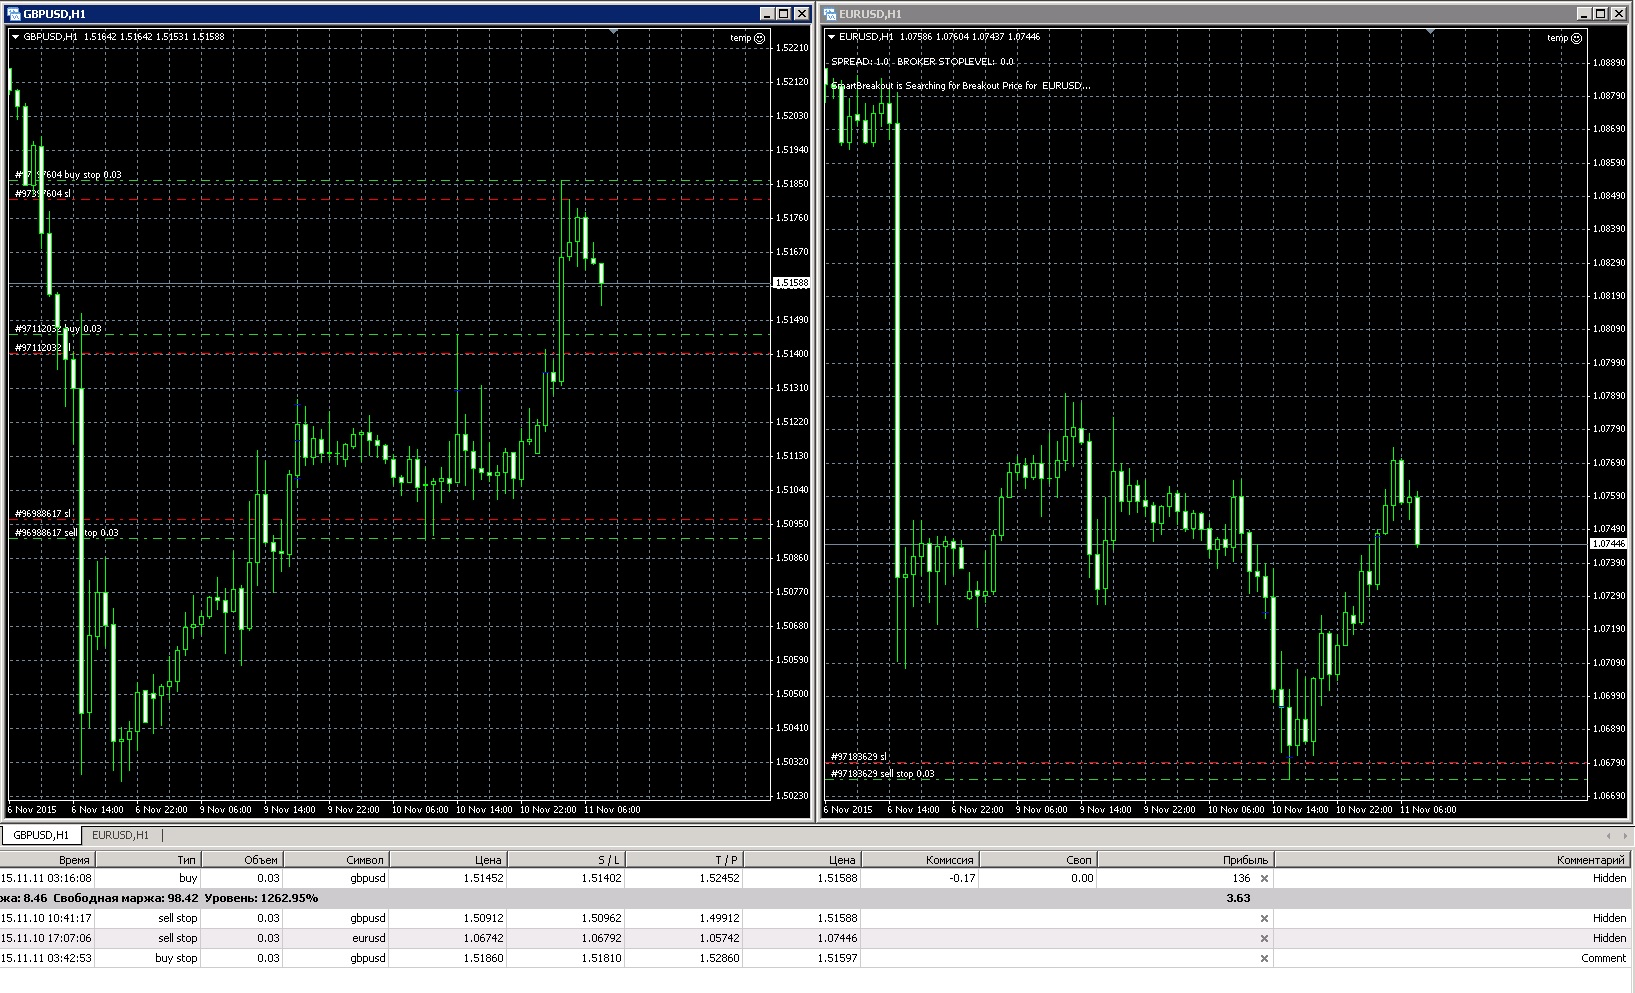Delete the gbpusd sell stop order at 1.50912
The width and height of the screenshot is (1635, 993).
tap(1264, 918)
